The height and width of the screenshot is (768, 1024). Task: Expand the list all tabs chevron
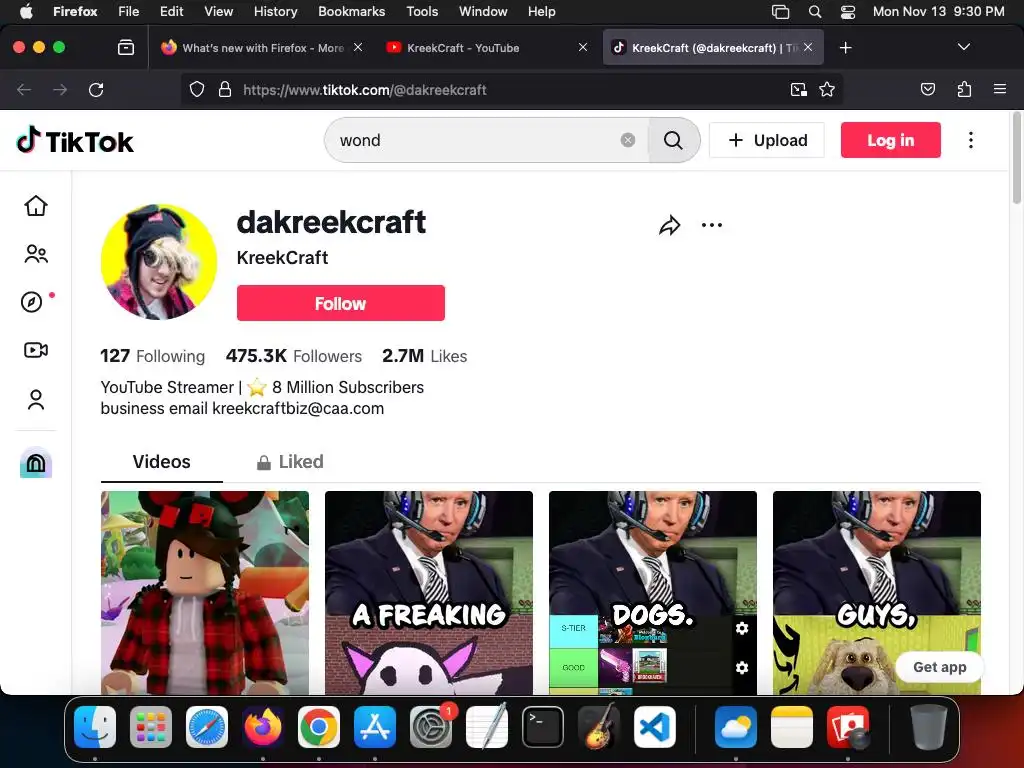pyautogui.click(x=963, y=47)
